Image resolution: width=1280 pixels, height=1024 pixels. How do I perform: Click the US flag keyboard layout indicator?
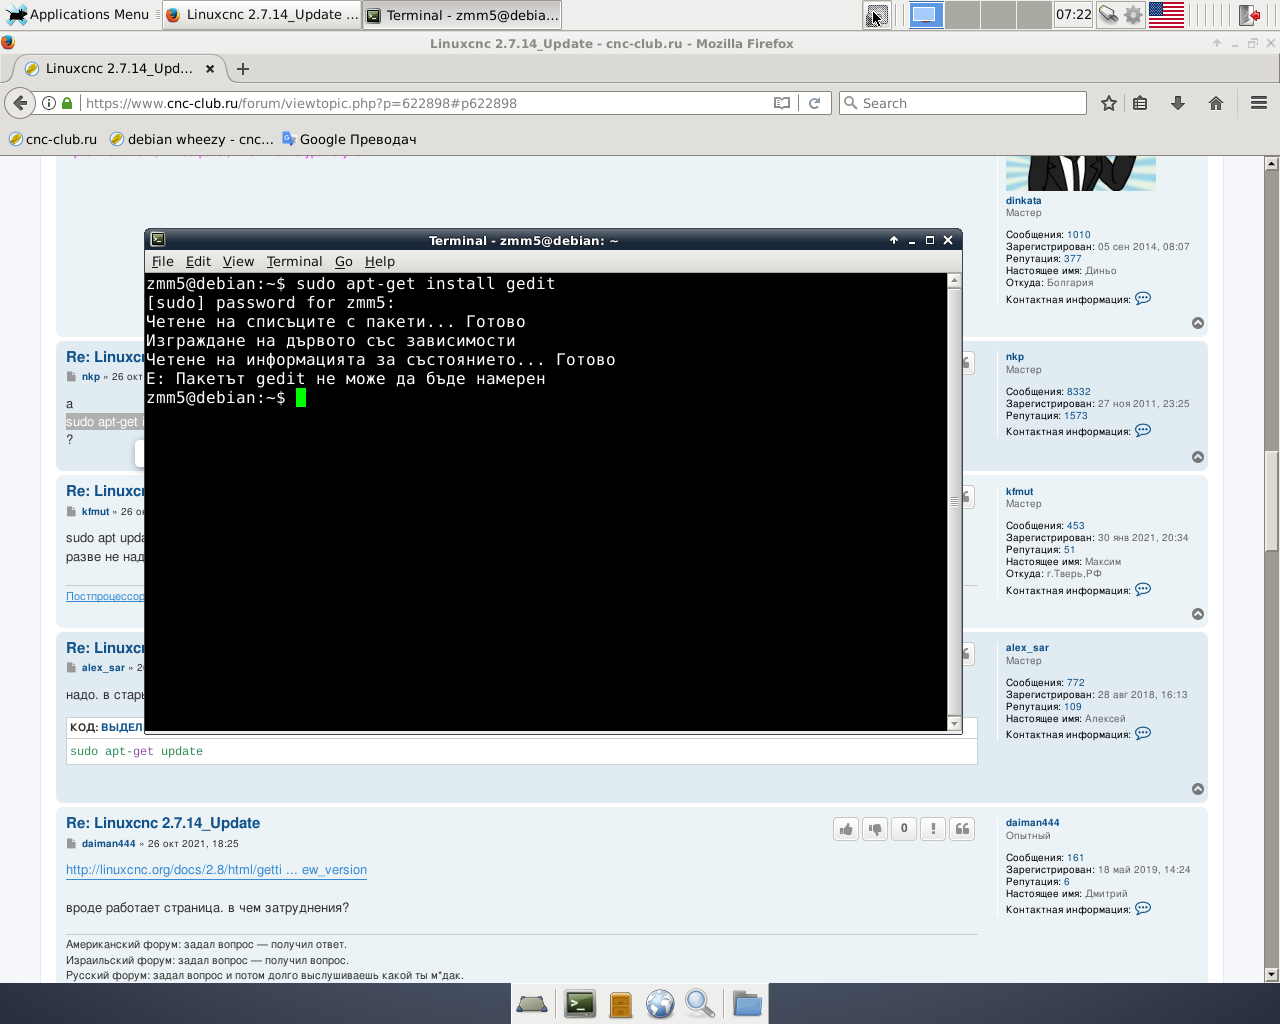pos(1166,15)
